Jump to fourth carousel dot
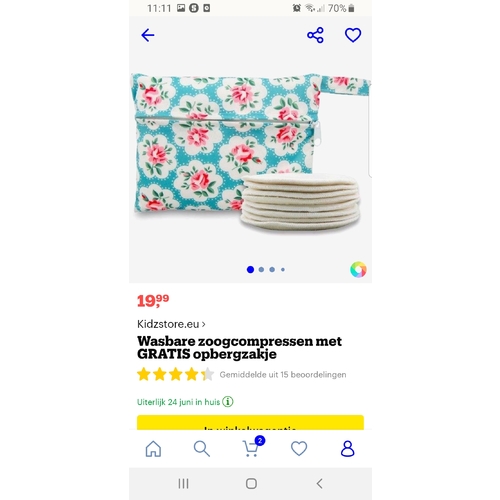The width and height of the screenshot is (500, 500). [x=283, y=269]
